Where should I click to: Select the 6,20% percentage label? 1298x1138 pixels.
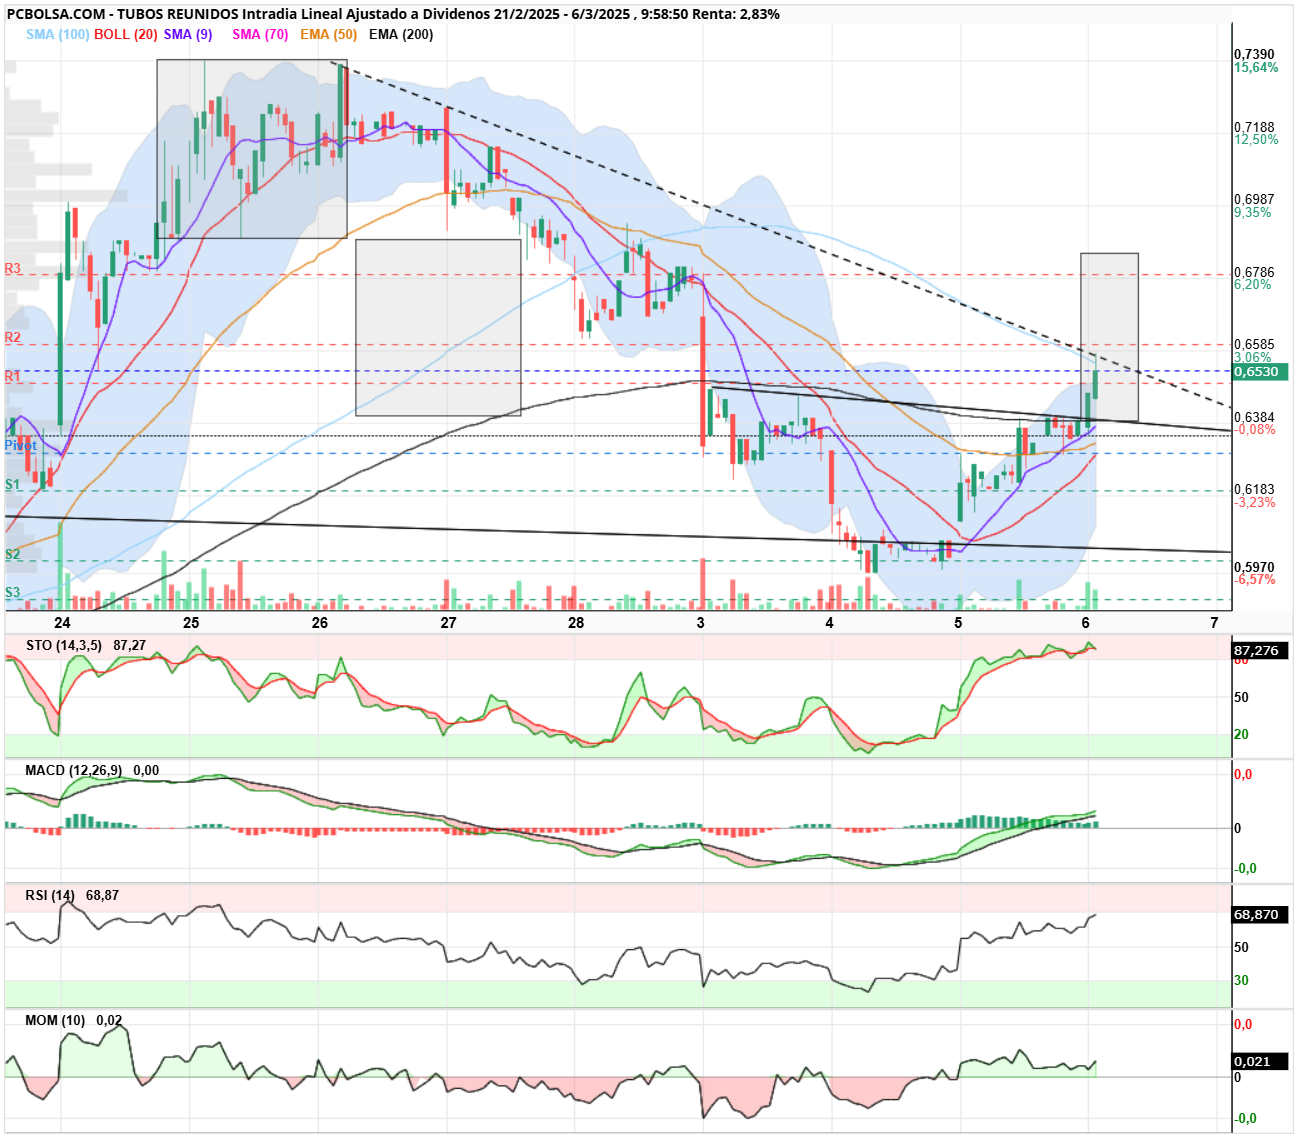pyautogui.click(x=1253, y=285)
